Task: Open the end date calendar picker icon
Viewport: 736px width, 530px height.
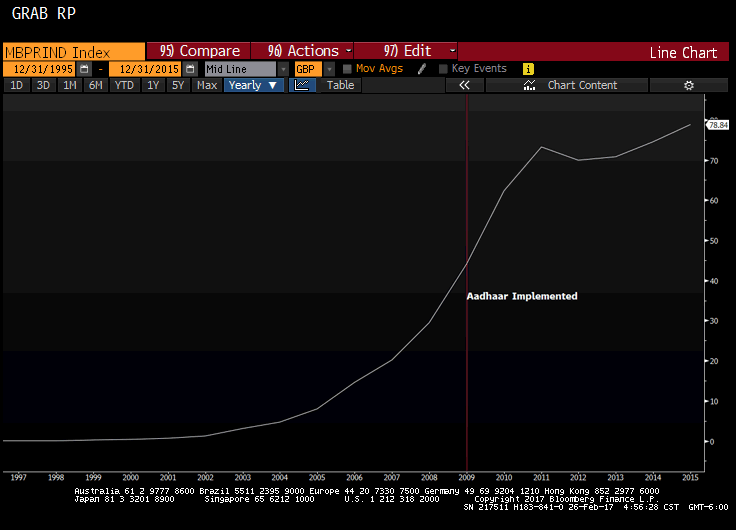Action: [x=190, y=69]
